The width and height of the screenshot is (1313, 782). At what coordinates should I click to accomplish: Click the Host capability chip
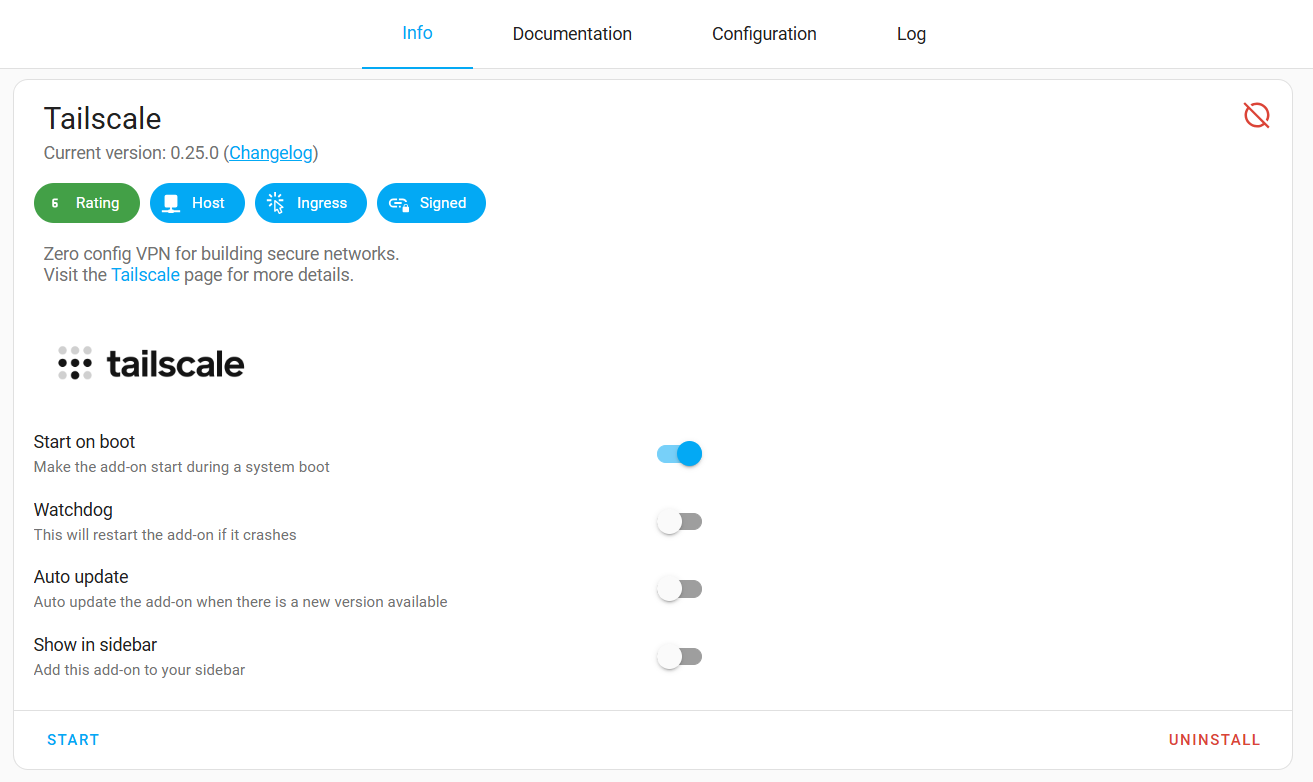point(197,203)
